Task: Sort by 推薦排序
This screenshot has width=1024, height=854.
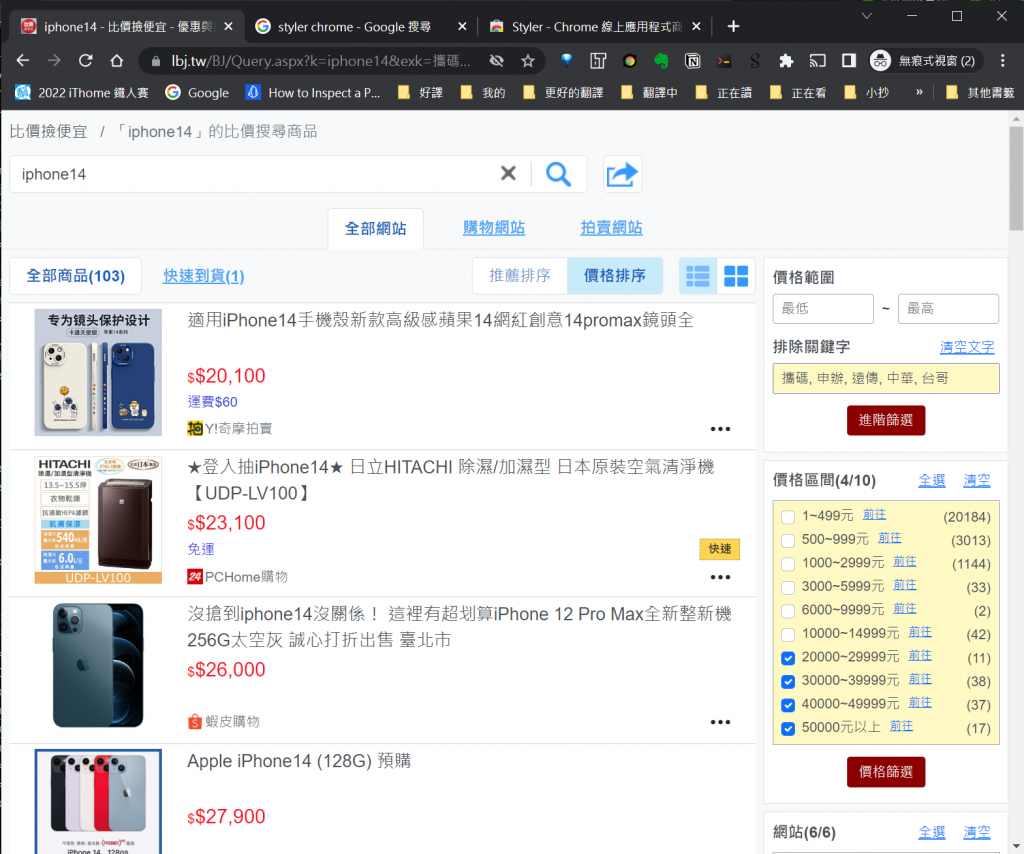Action: pos(520,276)
